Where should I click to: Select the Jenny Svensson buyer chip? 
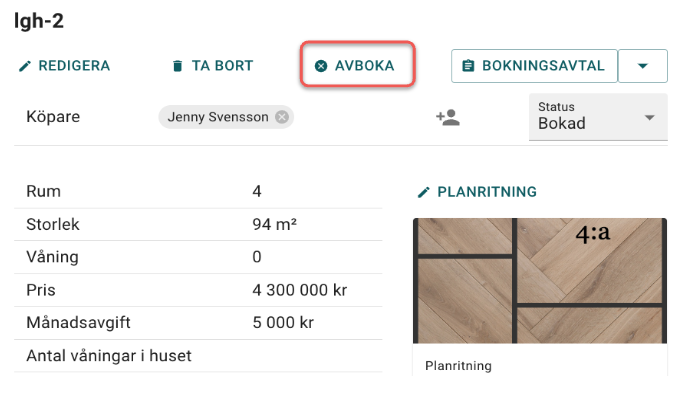point(218,117)
